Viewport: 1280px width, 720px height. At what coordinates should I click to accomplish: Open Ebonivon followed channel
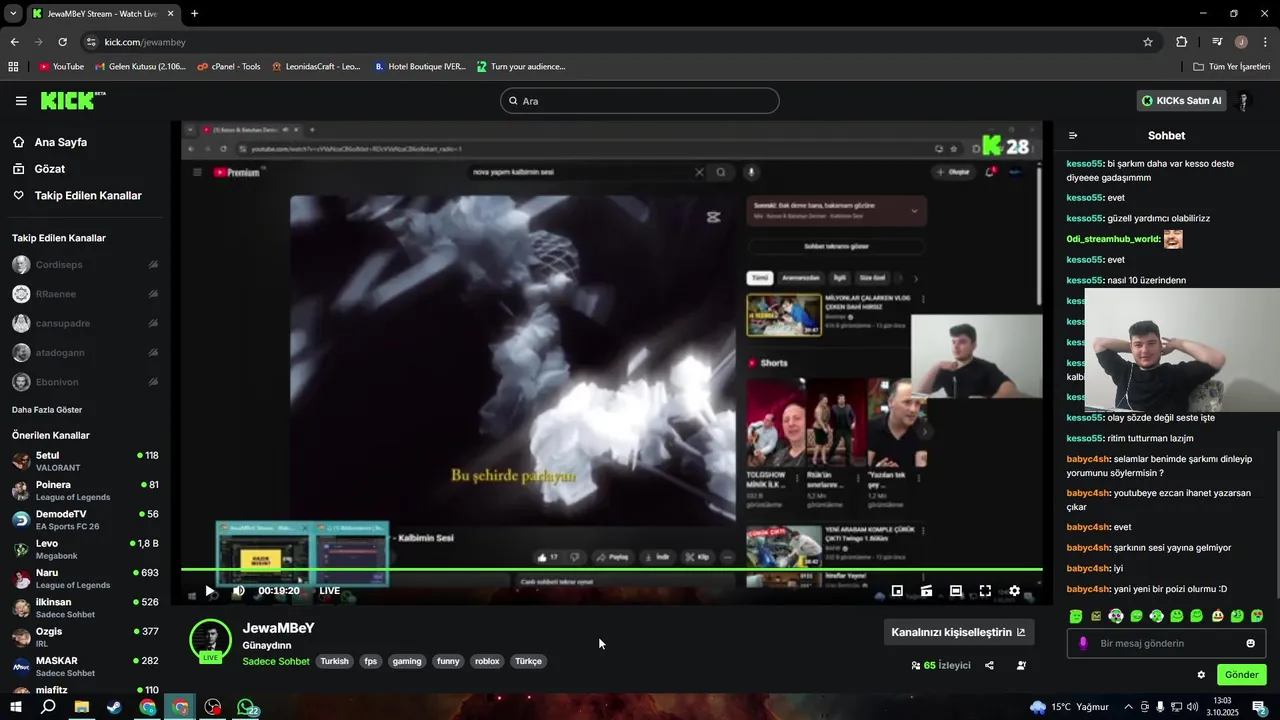85,382
